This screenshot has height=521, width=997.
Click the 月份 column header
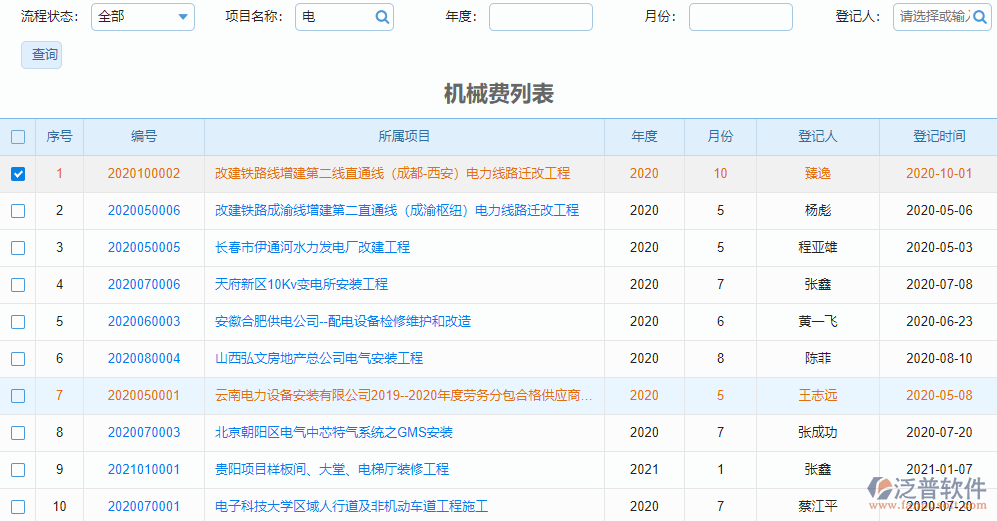(720, 137)
